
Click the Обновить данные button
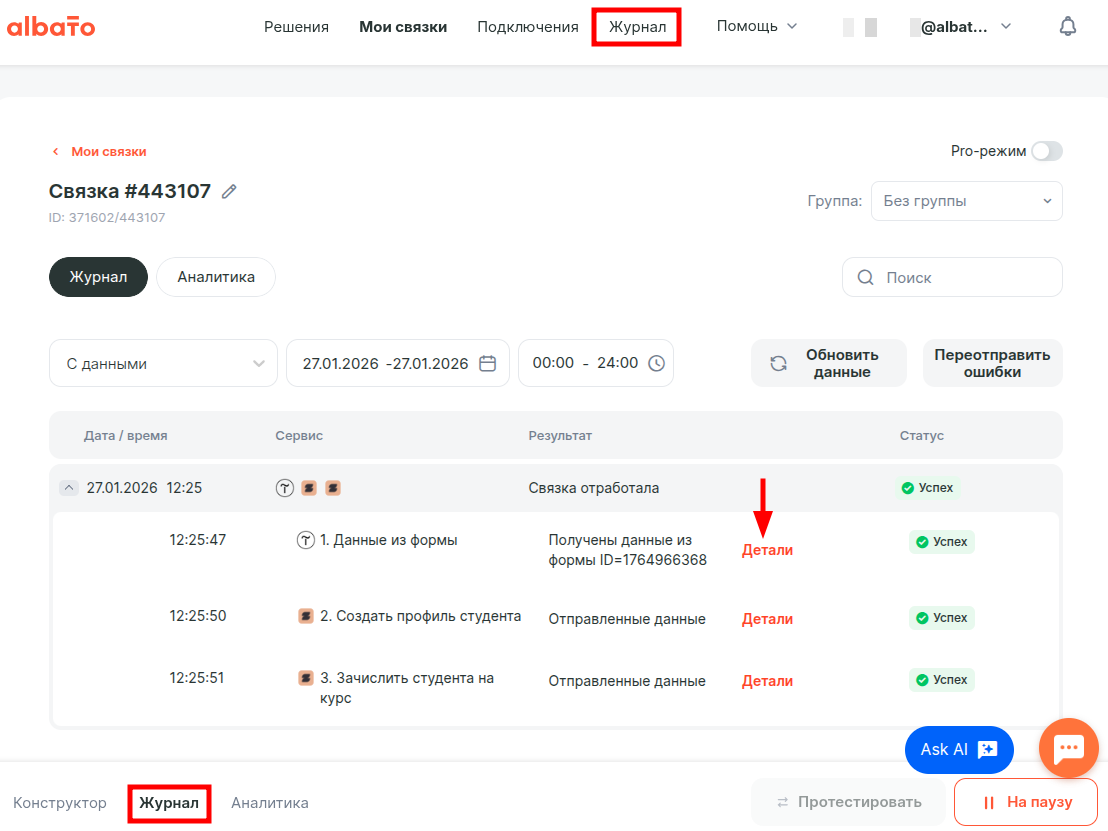click(828, 364)
